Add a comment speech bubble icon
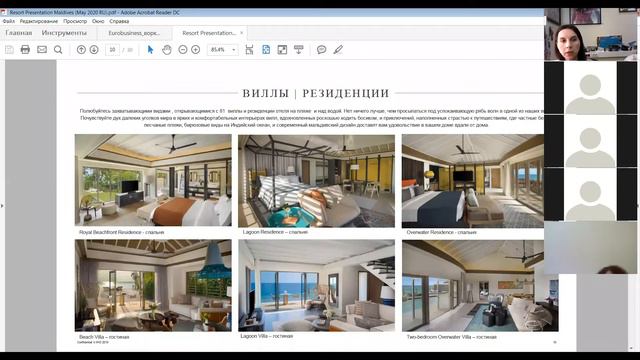The width and height of the screenshot is (640, 360). (x=322, y=50)
